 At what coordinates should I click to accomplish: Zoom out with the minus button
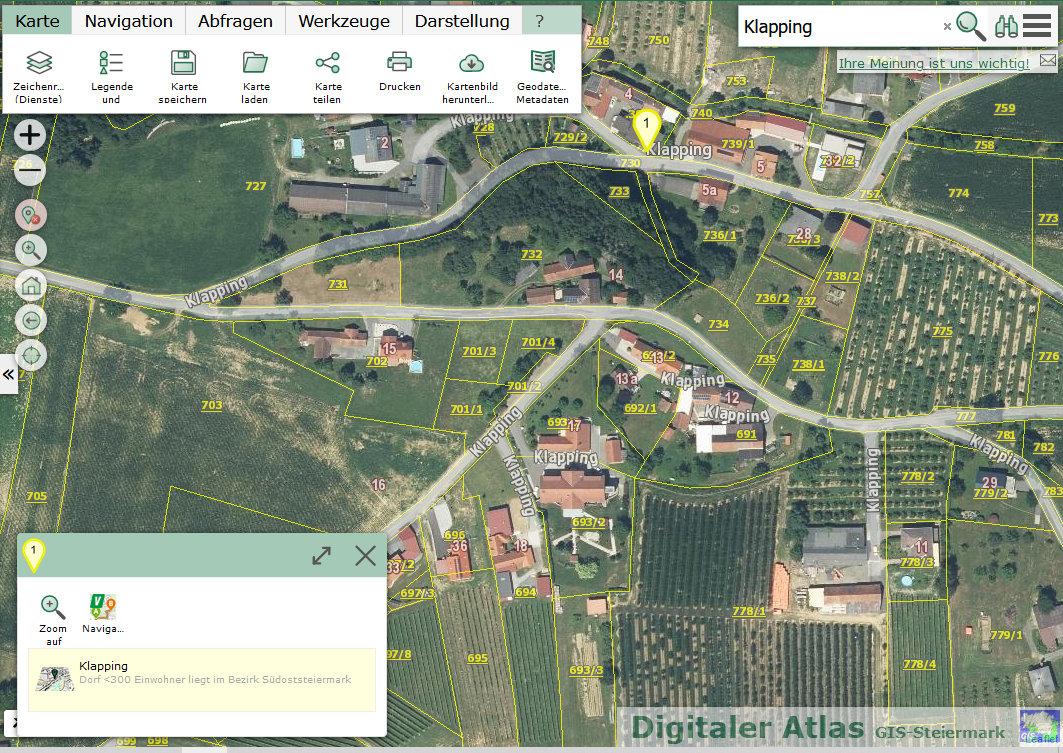click(31, 172)
